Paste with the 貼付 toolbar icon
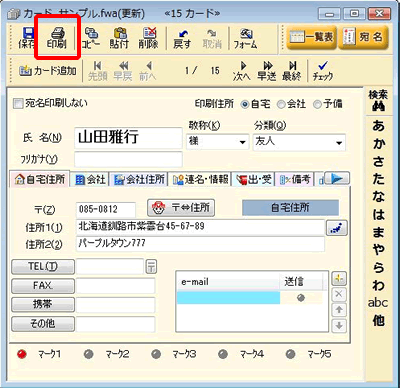Image resolution: width=400 pixels, height=388 pixels. click(119, 38)
